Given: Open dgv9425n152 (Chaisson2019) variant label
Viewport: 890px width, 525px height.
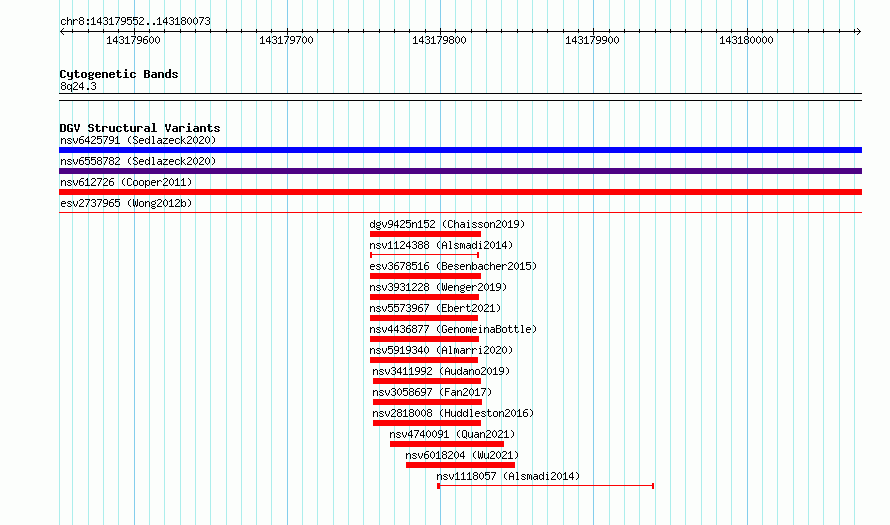Looking at the screenshot, I should coord(447,224).
